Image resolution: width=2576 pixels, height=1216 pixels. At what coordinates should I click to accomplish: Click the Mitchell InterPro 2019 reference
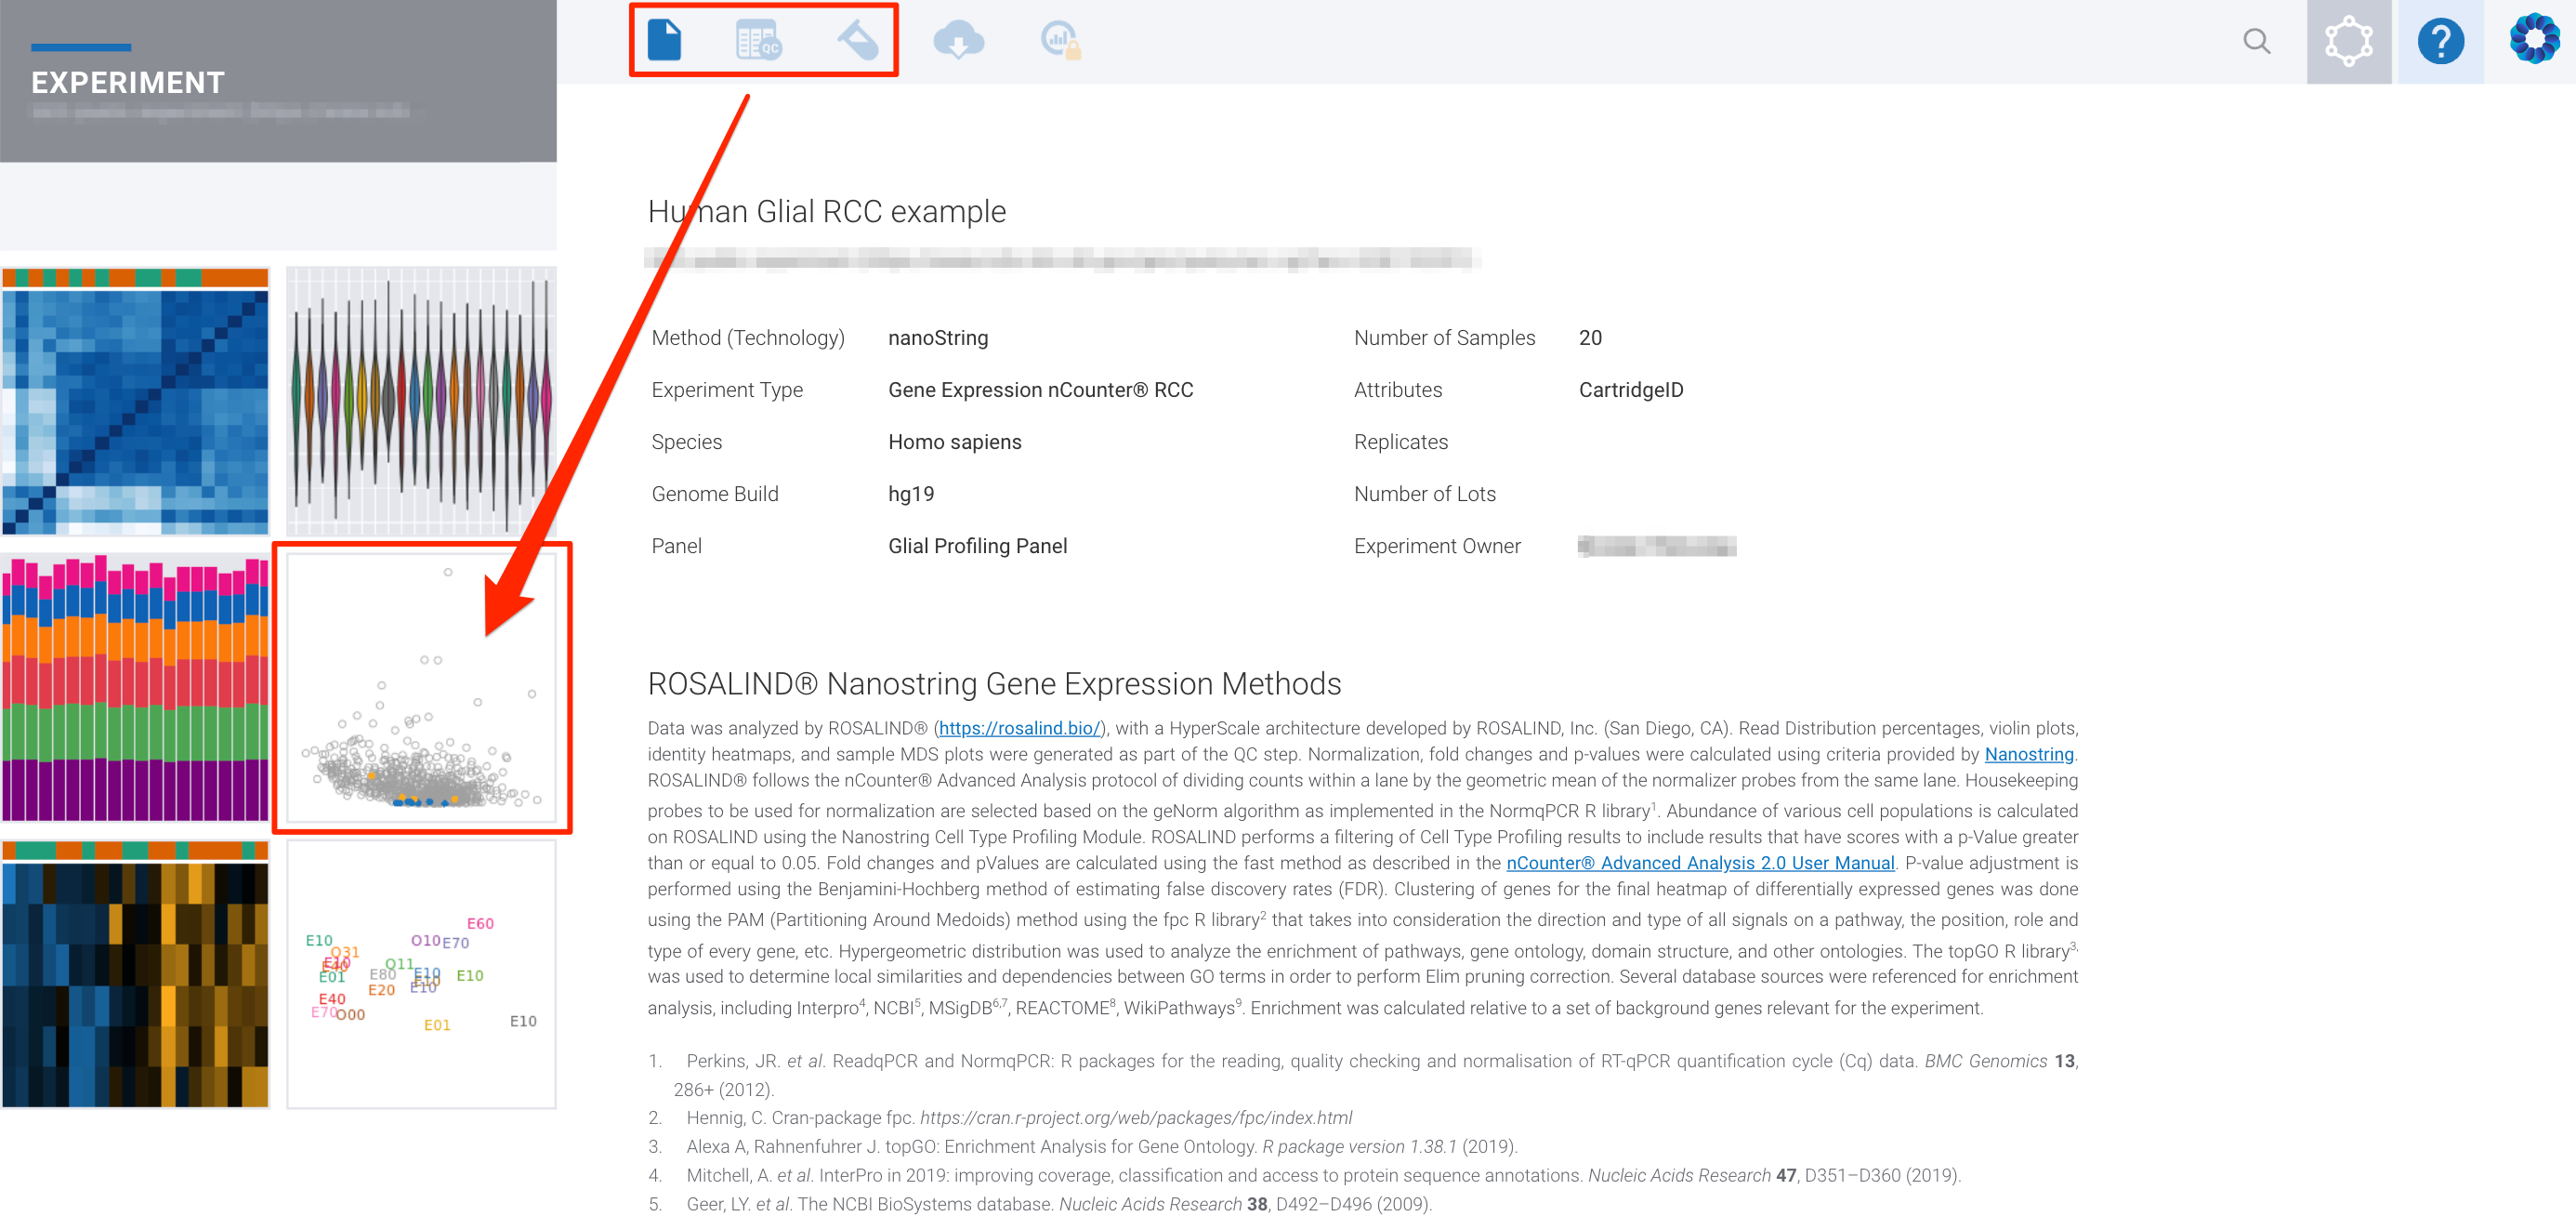click(x=1305, y=1176)
